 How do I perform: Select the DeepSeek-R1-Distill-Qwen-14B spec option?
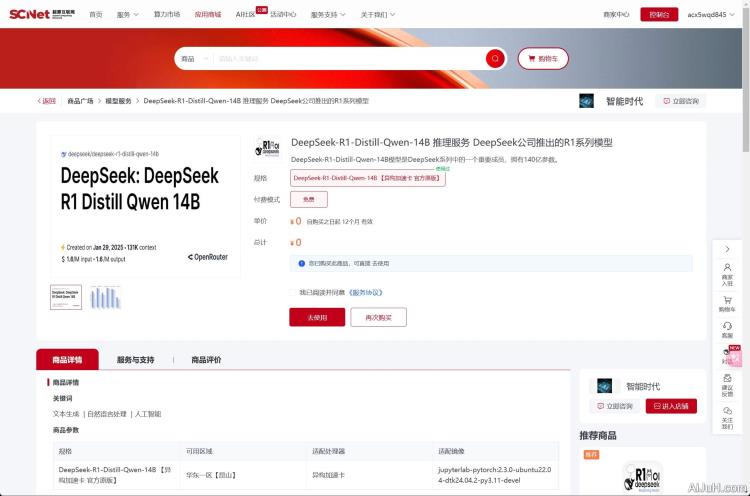pos(367,178)
